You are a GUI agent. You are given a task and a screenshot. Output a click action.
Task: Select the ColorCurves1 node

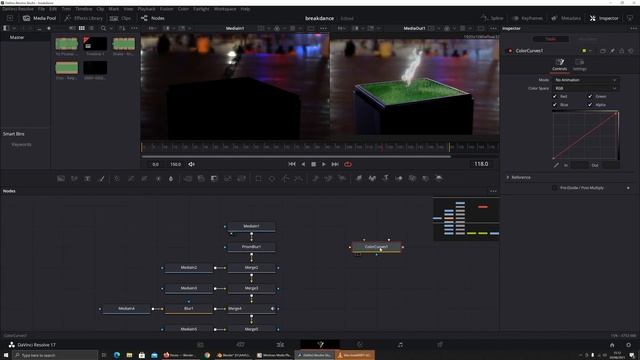point(376,247)
